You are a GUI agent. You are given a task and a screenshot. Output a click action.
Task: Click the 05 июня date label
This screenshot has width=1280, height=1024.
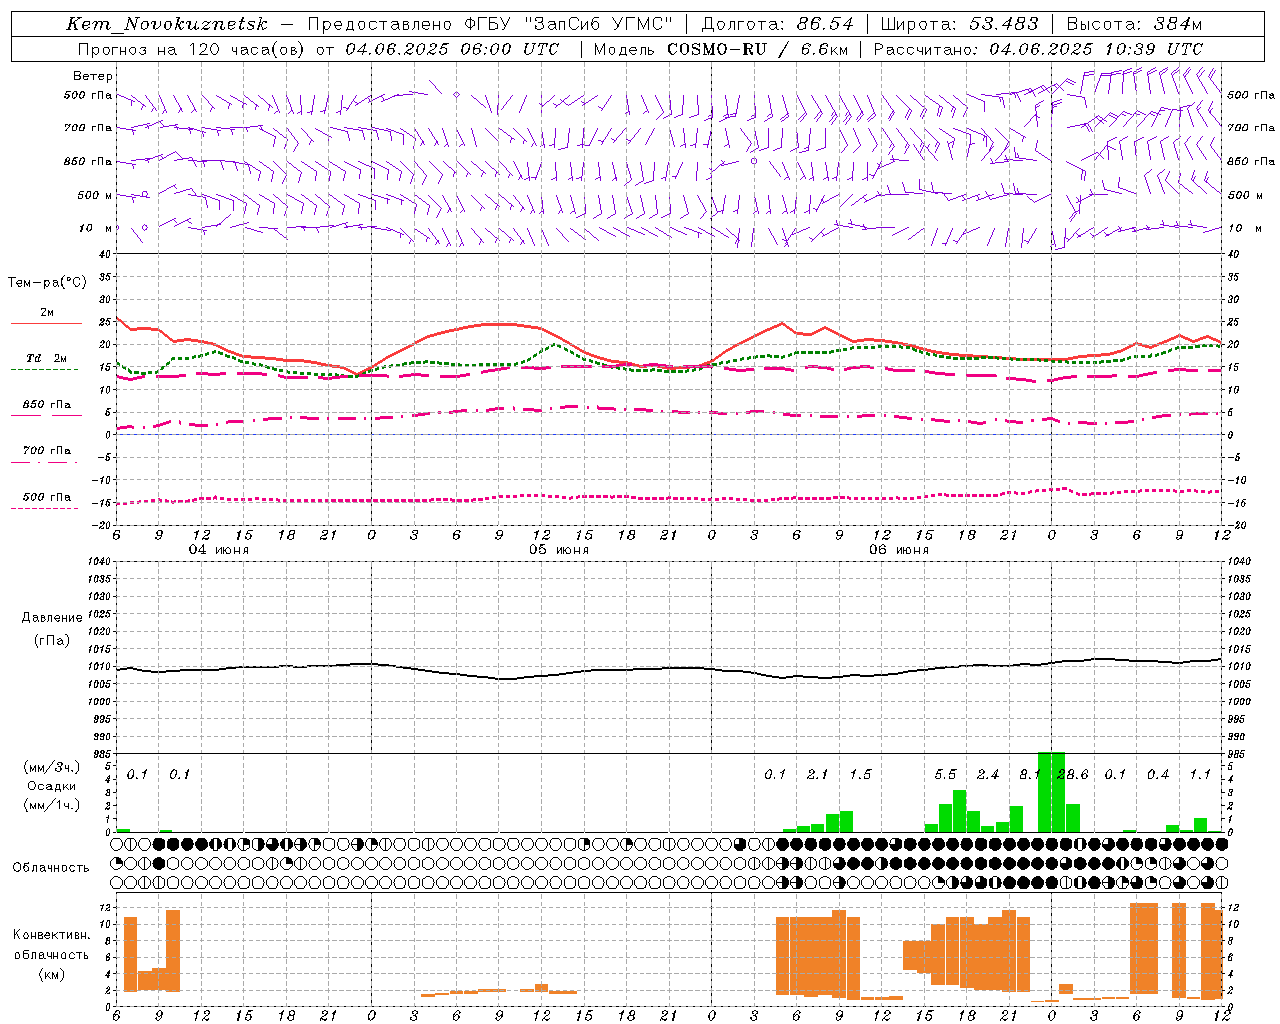click(x=559, y=550)
